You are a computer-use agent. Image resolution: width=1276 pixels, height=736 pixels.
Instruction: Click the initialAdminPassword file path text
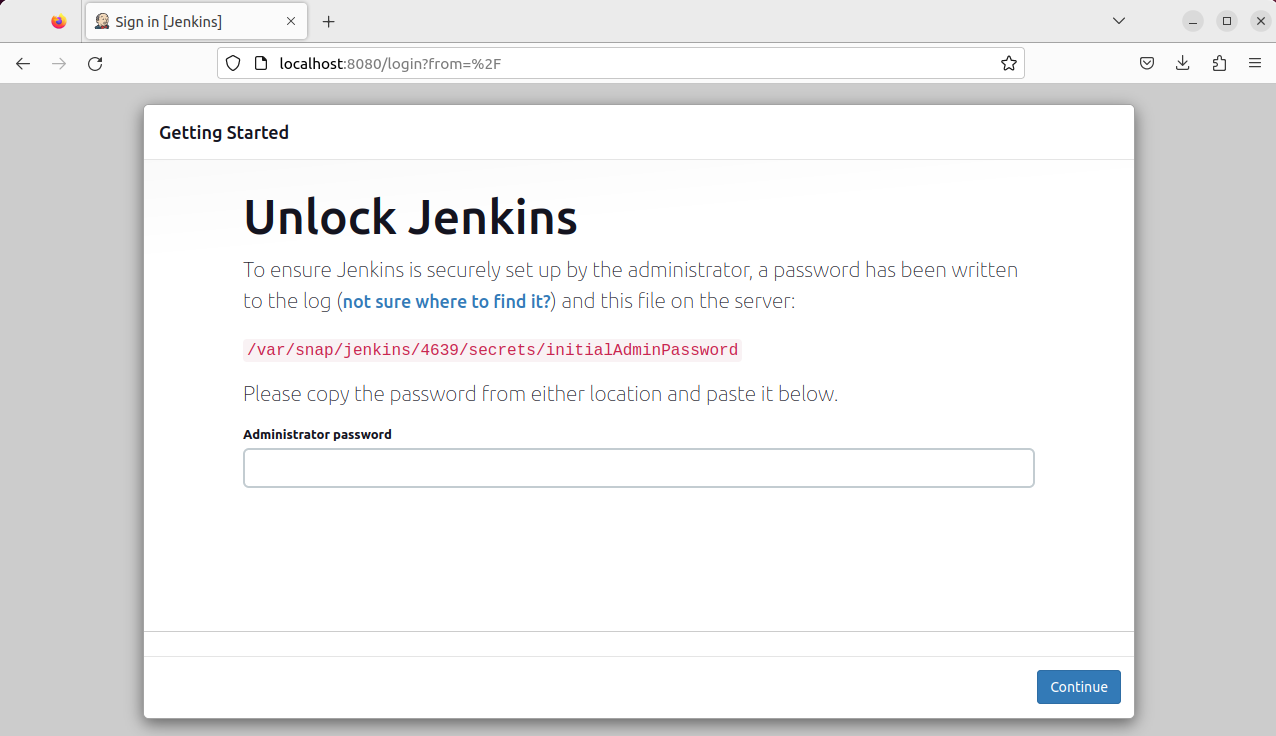click(491, 350)
